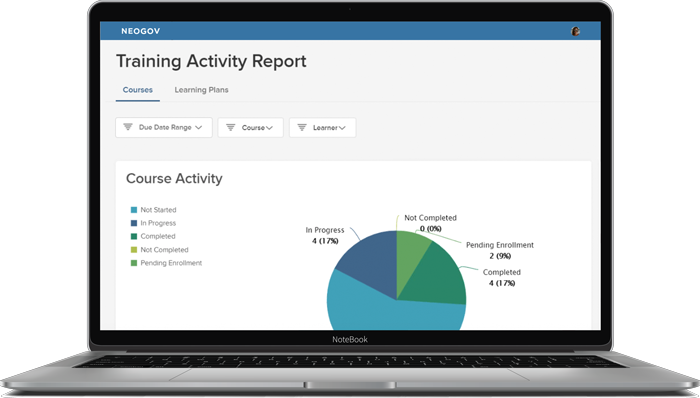This screenshot has width=700, height=398.
Task: Click the Not Completed legend color swatch
Action: pyautogui.click(x=133, y=250)
